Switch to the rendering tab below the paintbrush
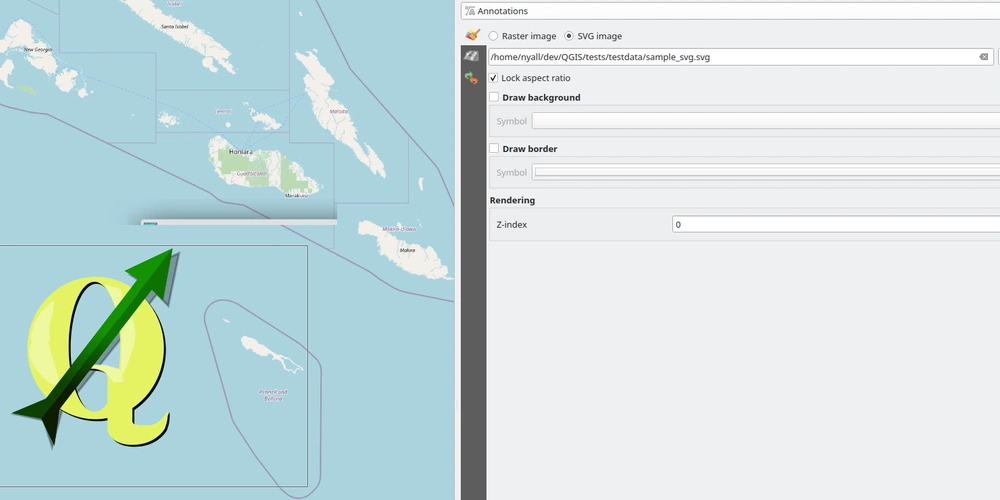Screen dimensions: 1000x500 (472, 56)
